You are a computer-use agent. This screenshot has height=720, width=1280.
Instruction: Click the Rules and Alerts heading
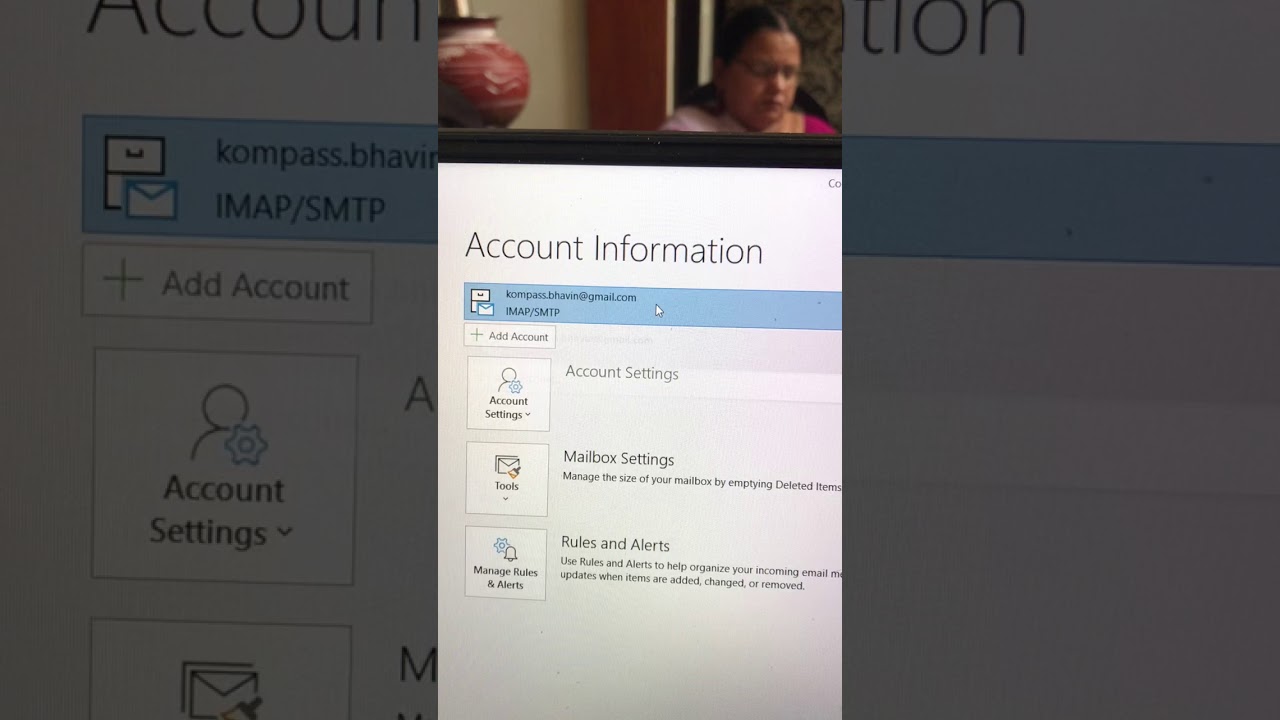click(615, 544)
